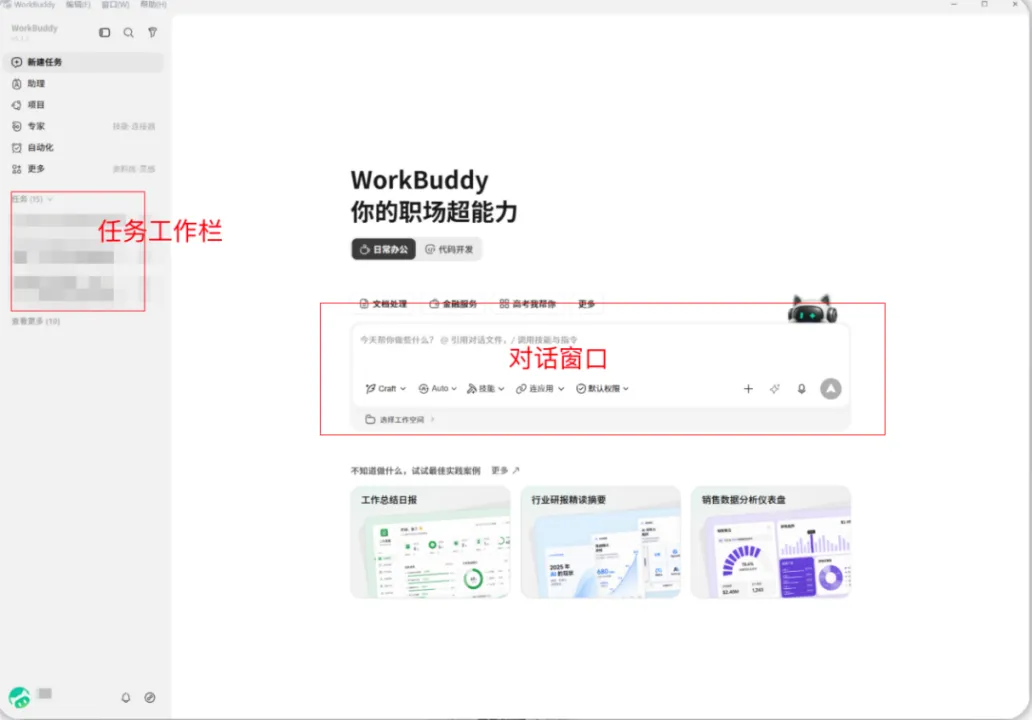Choose the category tab with the four-squares icon
Viewport: 1032px width, 720px height.
click(527, 303)
